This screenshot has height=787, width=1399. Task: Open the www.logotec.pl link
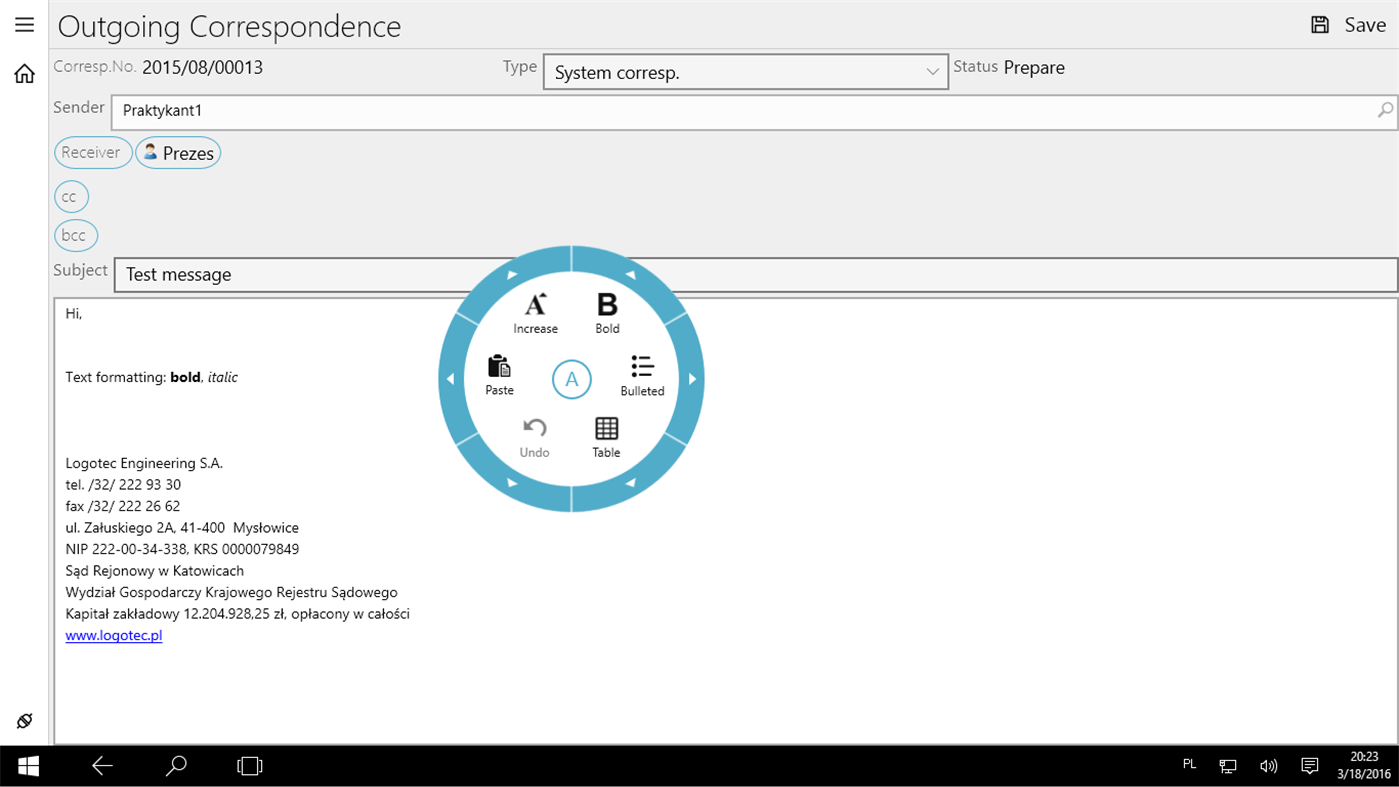pyautogui.click(x=114, y=636)
